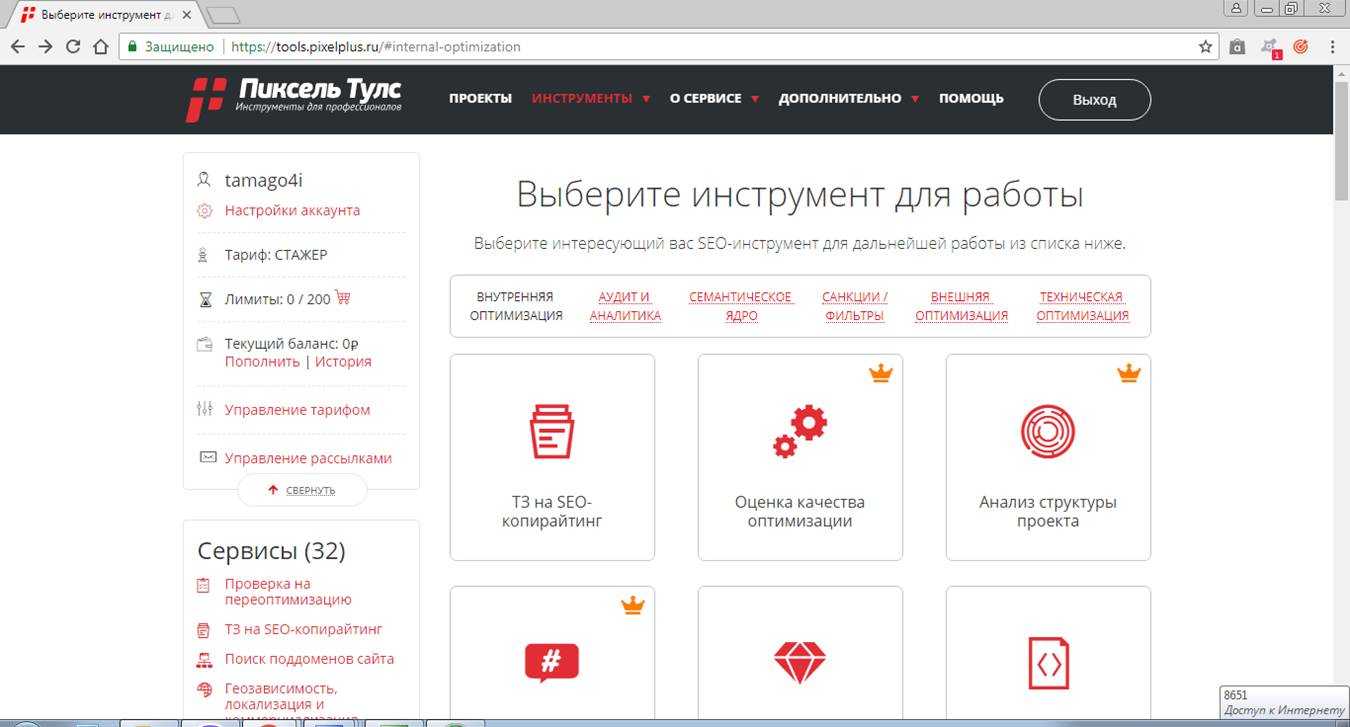Screen dimensions: 1350x727
Task: Click the code brackets document icon
Action: click(1047, 662)
